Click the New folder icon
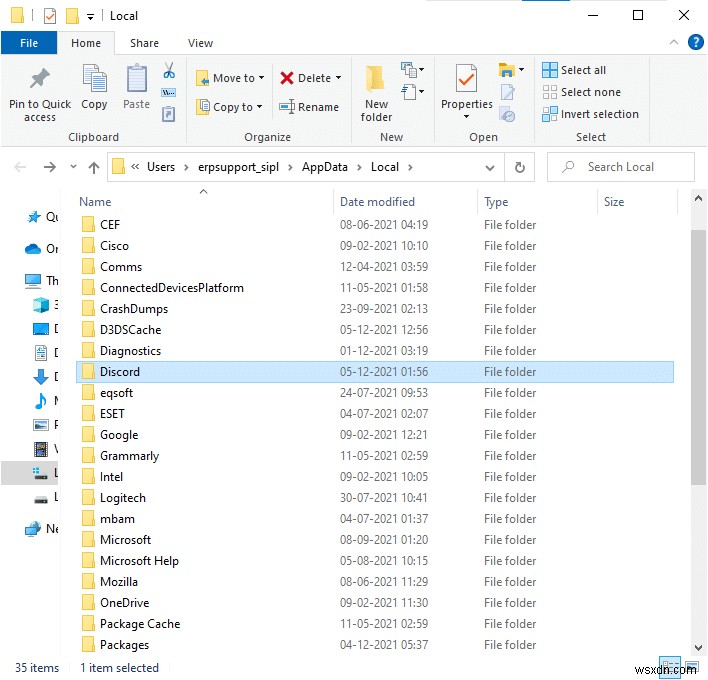Image resolution: width=708 pixels, height=680 pixels. point(375,78)
